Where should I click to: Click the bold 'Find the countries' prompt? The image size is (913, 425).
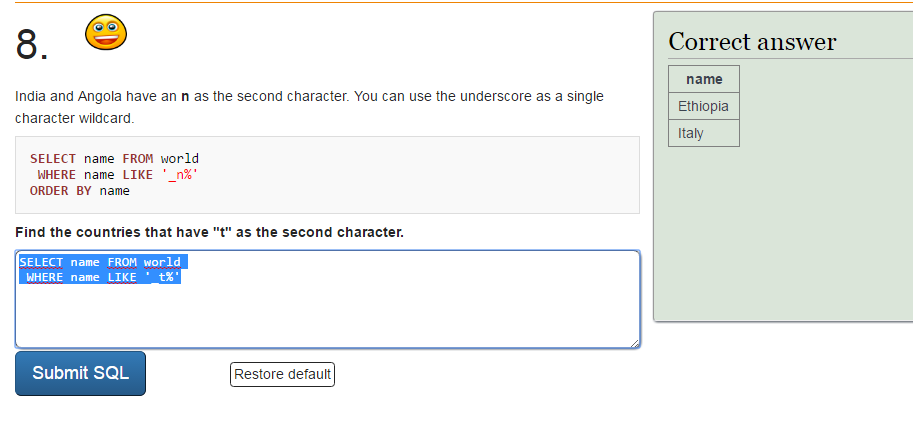pos(210,232)
